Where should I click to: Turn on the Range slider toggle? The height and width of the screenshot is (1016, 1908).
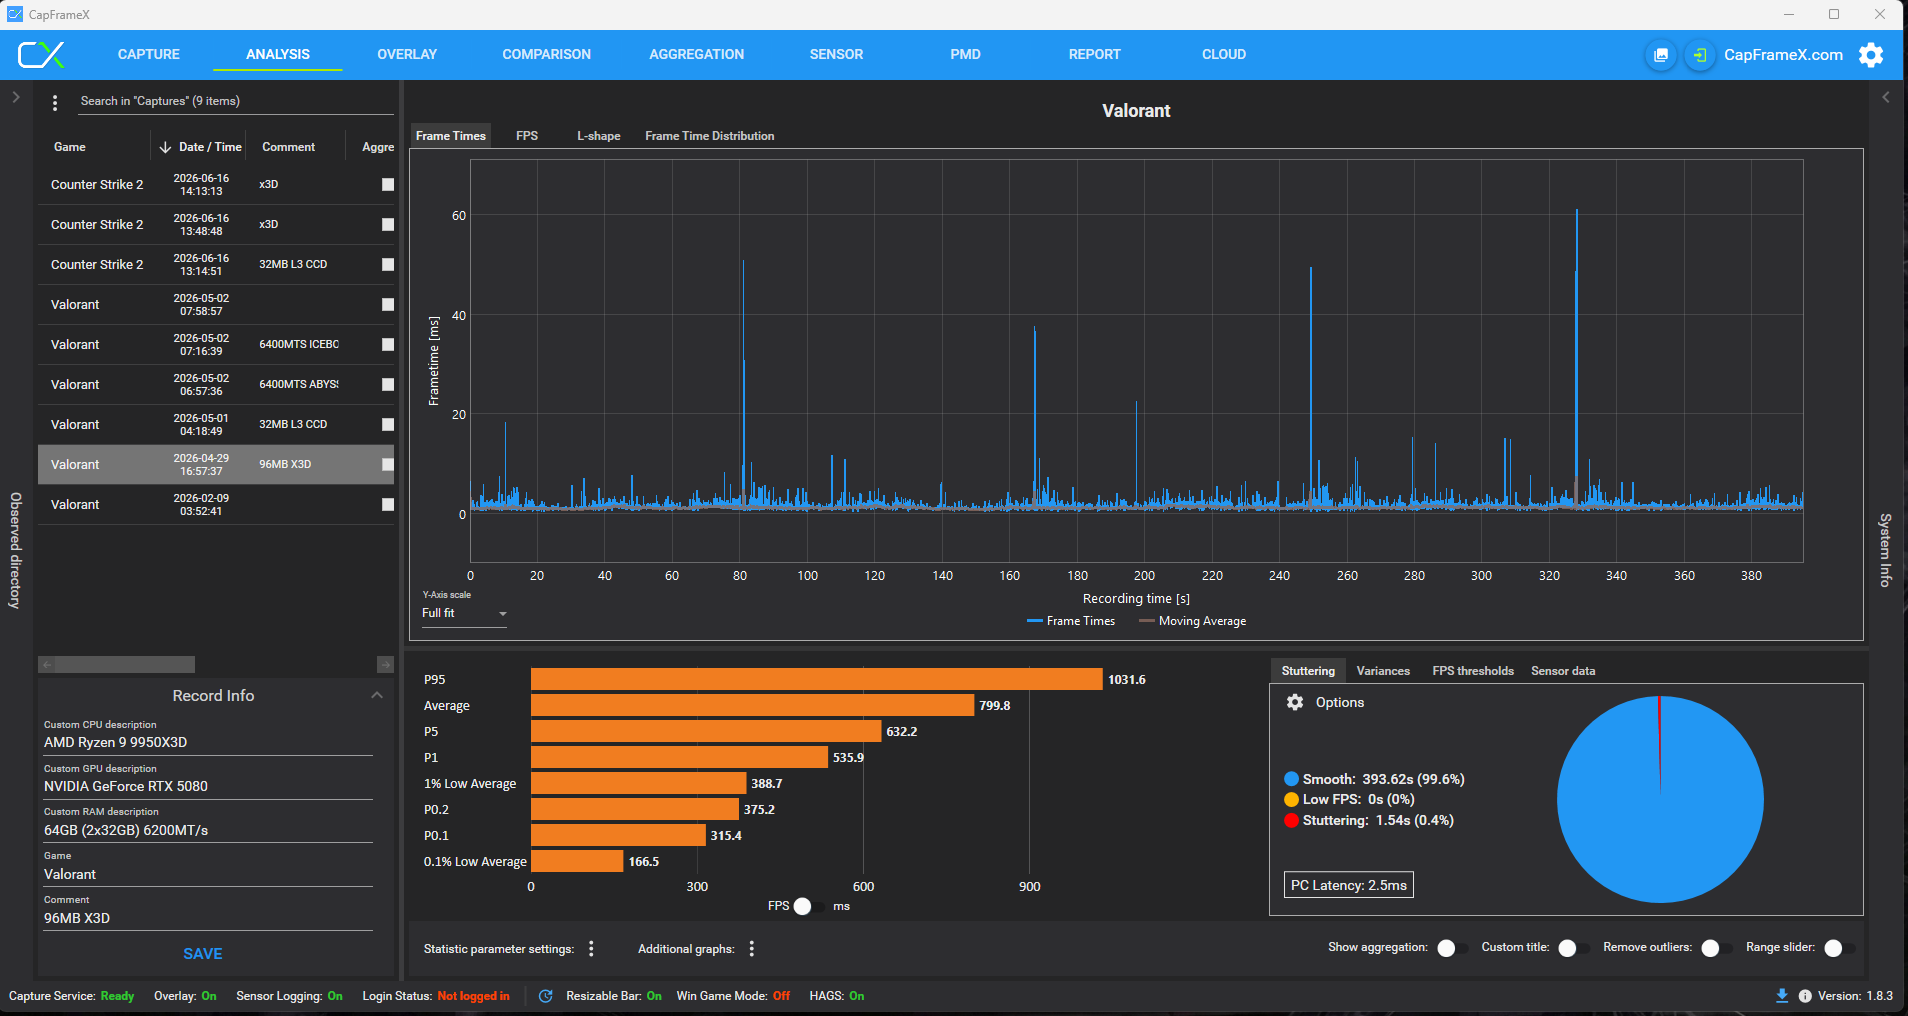pos(1840,948)
